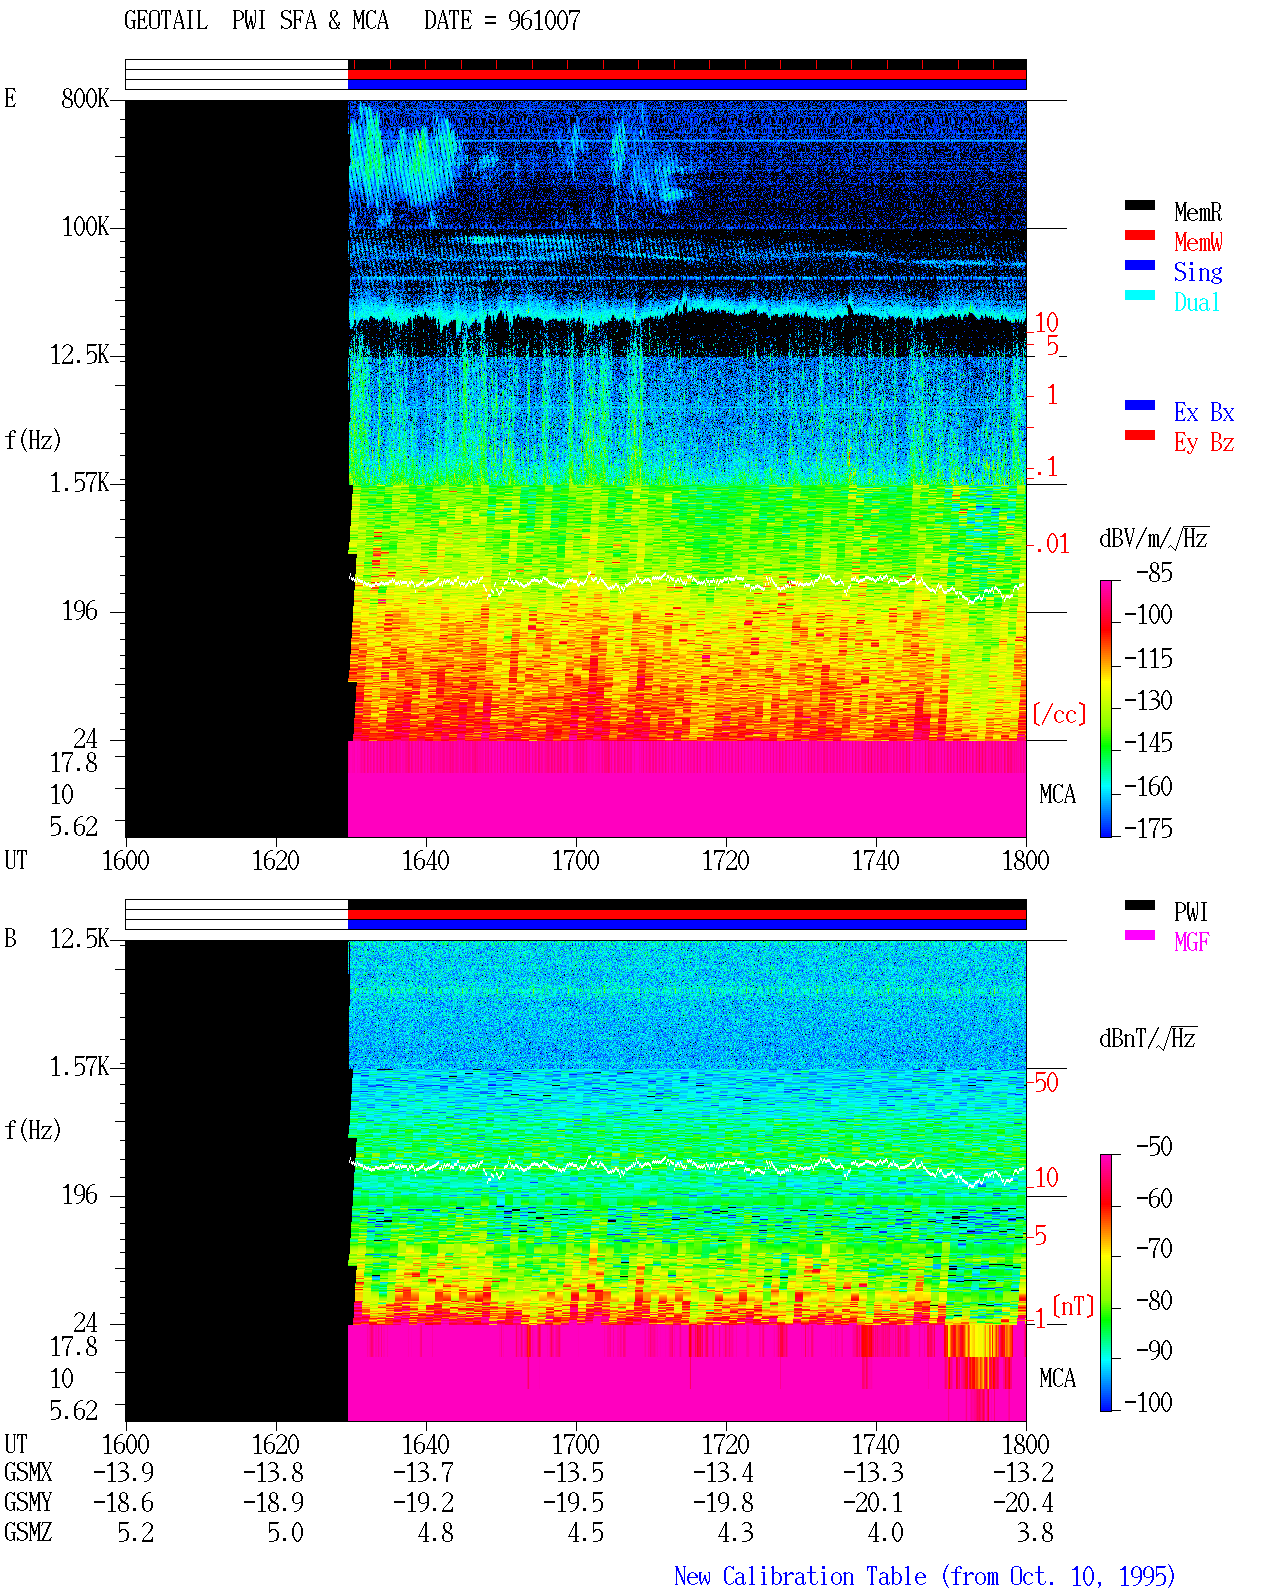Click the GSMX value -13.5
The image size is (1280, 1593).
click(x=573, y=1472)
